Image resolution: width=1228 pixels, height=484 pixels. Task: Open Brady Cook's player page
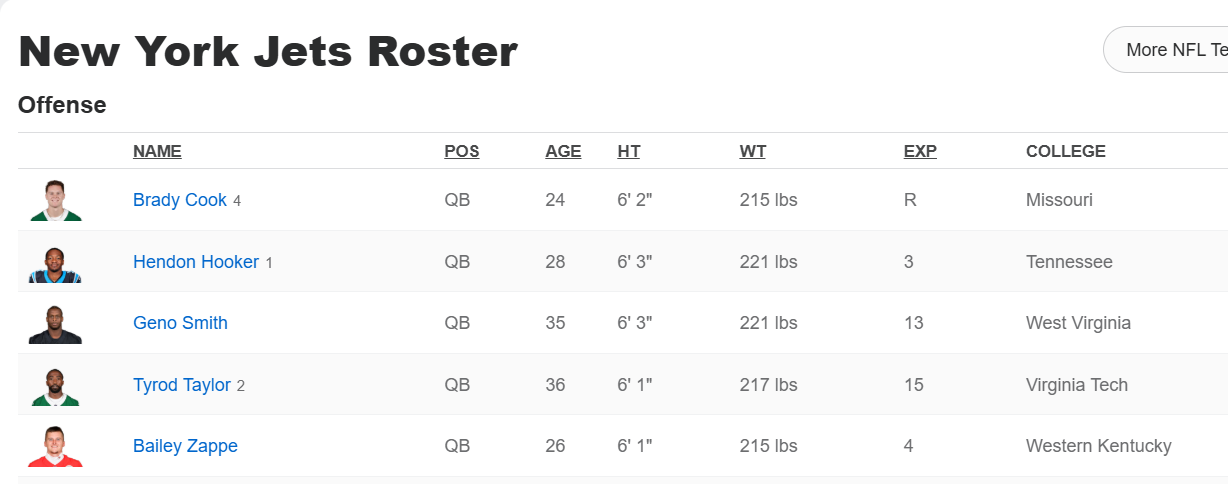tap(180, 200)
